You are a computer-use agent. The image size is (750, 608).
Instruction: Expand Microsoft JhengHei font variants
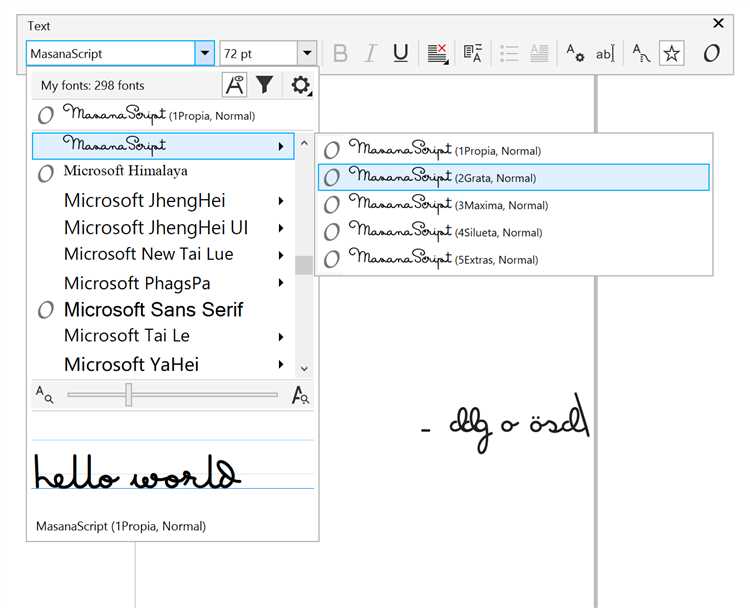pyautogui.click(x=281, y=201)
